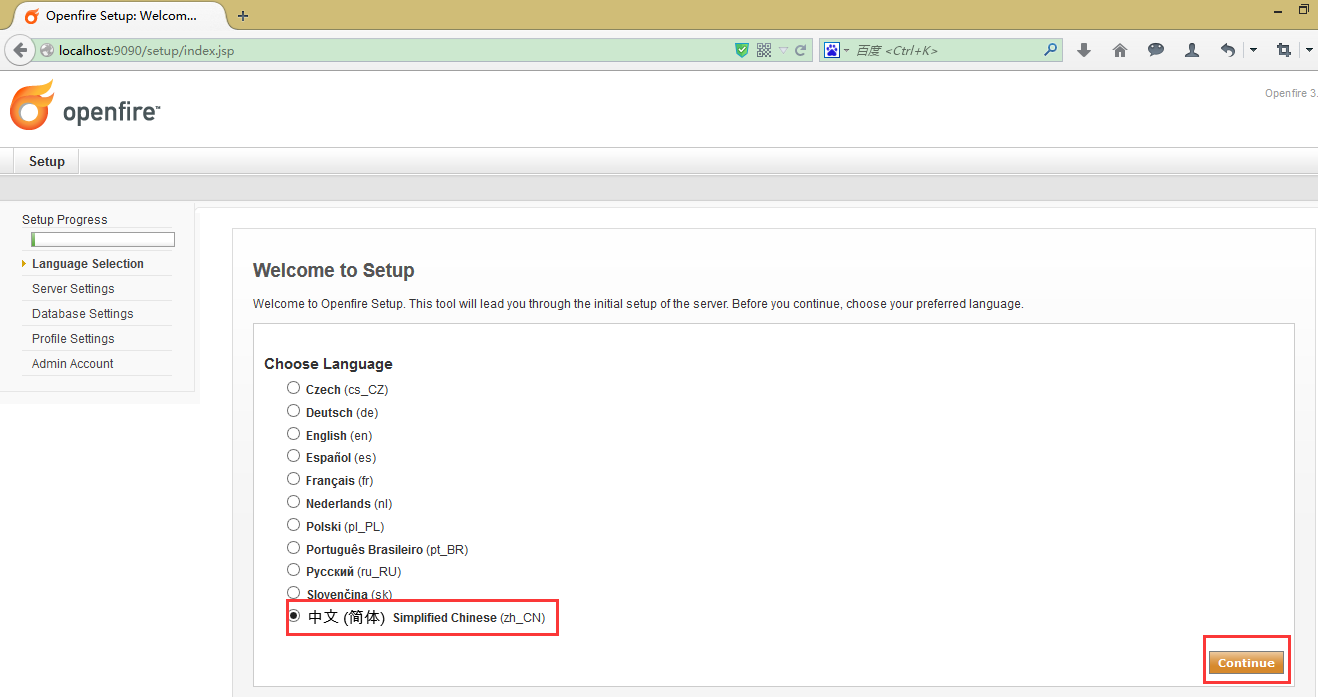Select the Polski (pl_PL) radio button
The image size is (1318, 697).
[293, 525]
